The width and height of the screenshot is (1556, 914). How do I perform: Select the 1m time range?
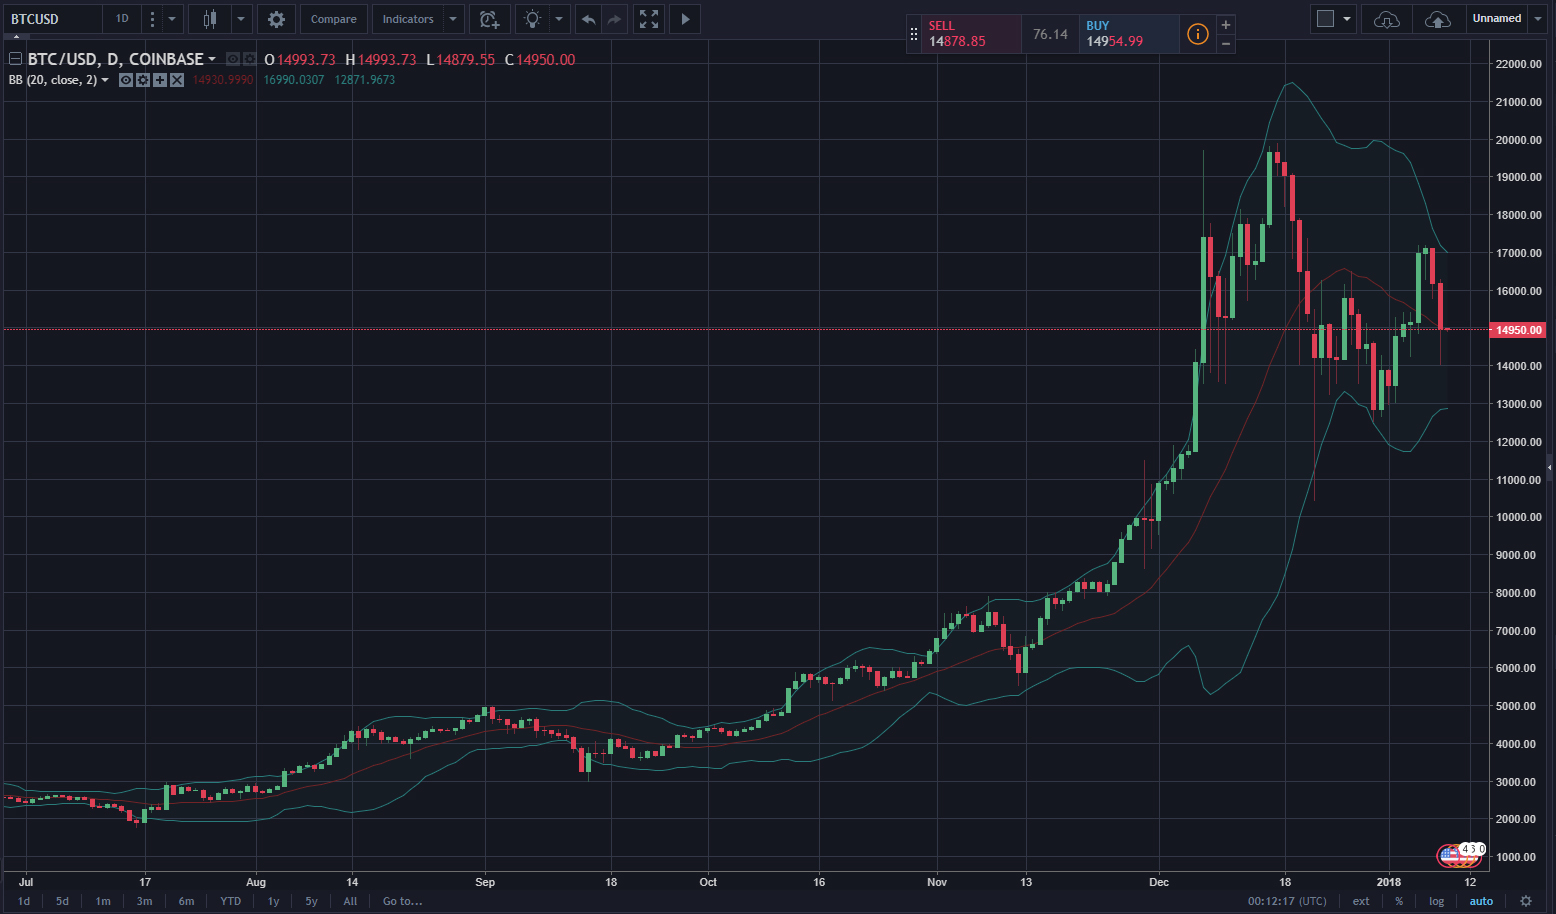103,901
